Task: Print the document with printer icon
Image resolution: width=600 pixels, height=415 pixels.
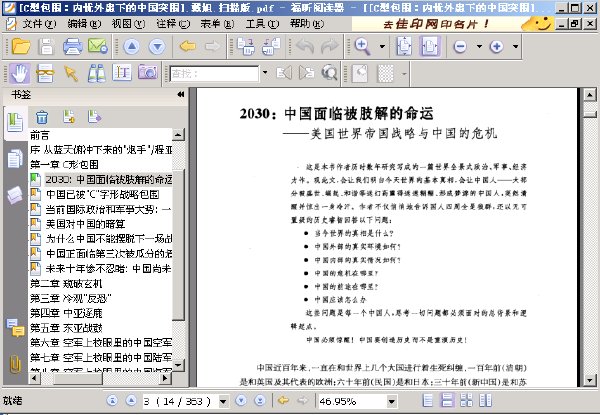Action: point(72,47)
